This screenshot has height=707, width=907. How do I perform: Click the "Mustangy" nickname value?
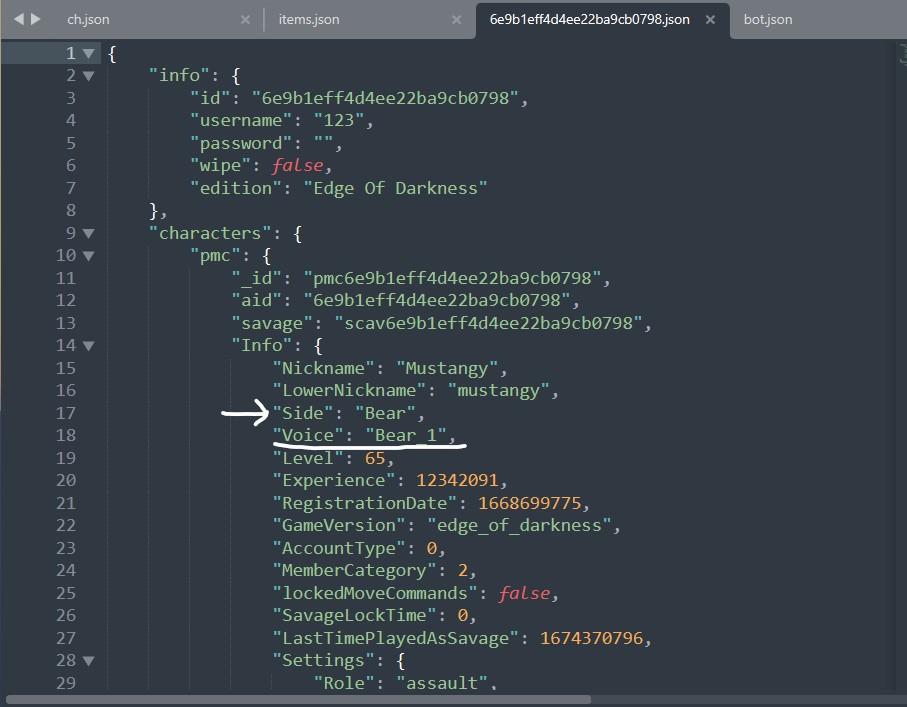tap(447, 369)
